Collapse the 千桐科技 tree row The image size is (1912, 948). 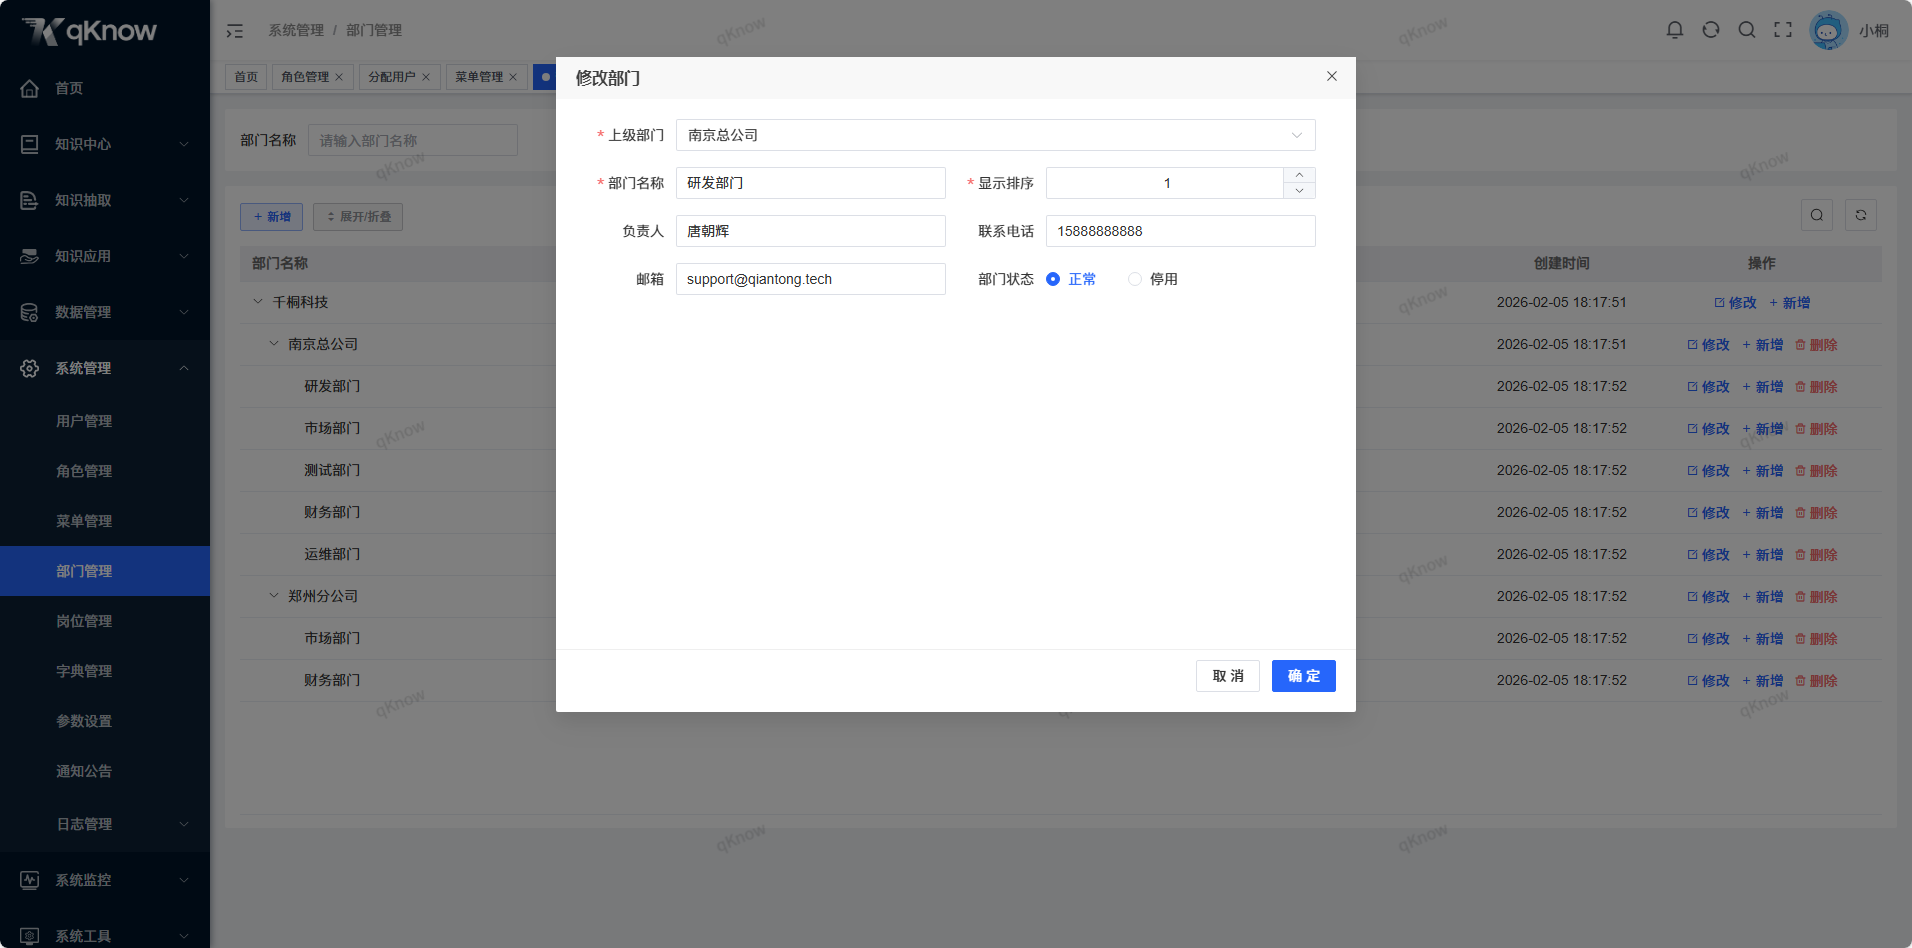258,301
